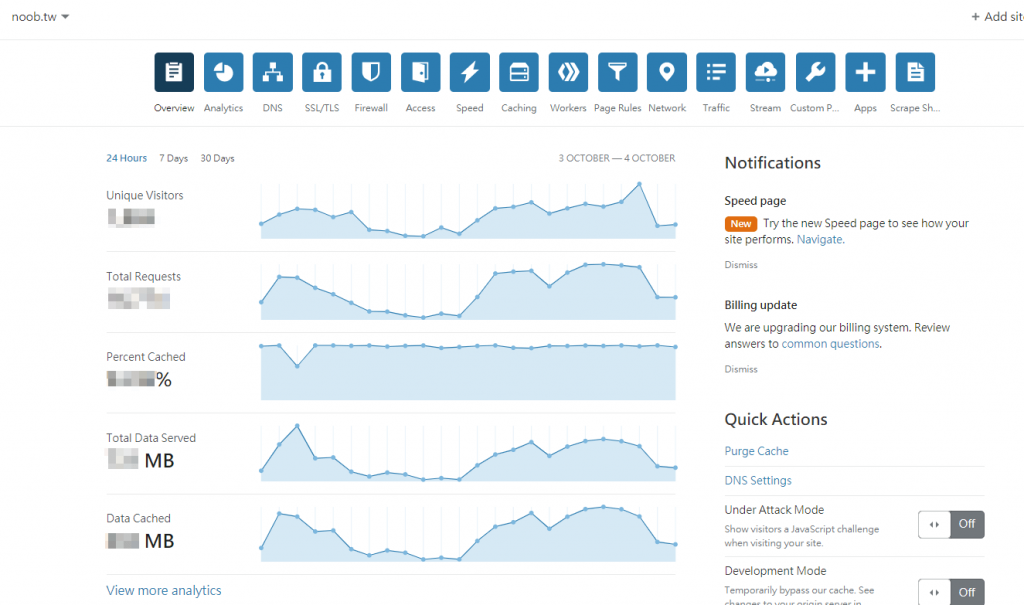Expand the noob.tw site dropdown
1024x605 pixels.
(x=40, y=17)
